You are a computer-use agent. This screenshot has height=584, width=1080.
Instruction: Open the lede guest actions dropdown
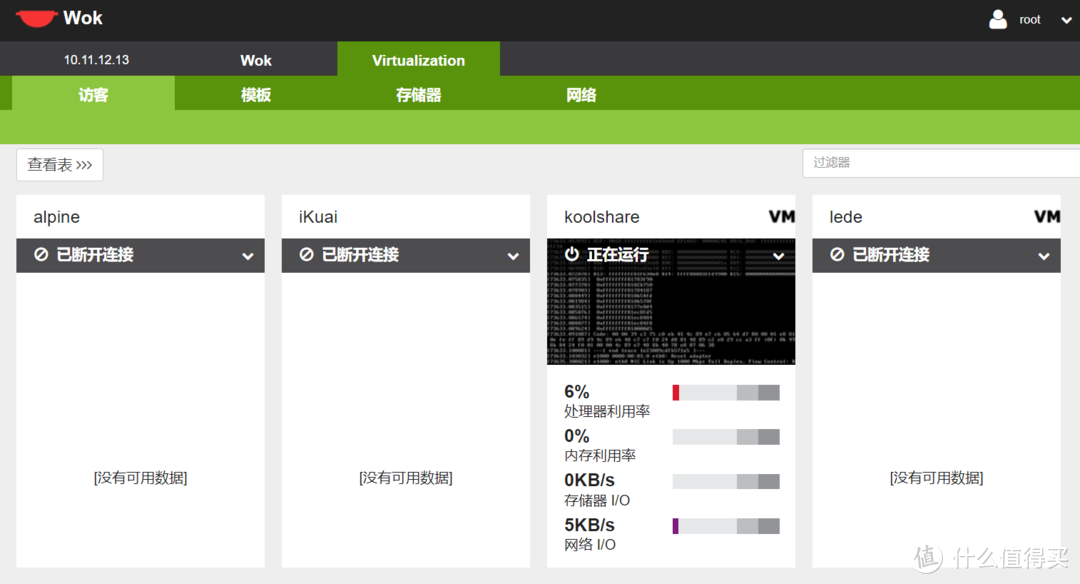pos(1044,256)
